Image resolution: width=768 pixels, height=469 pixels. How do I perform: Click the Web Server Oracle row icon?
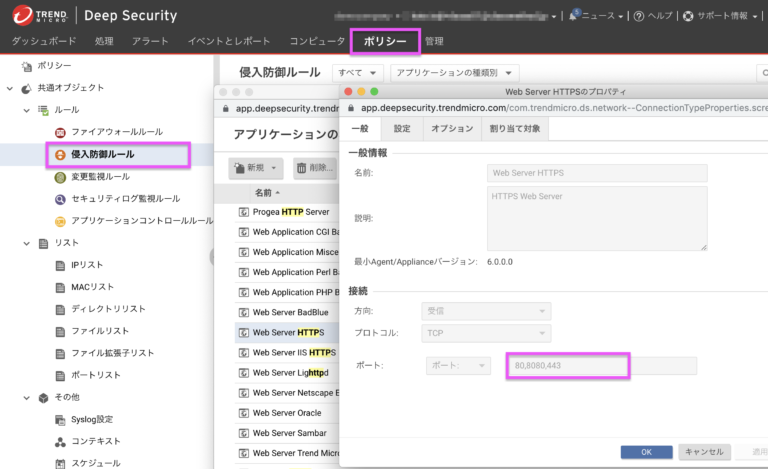tap(243, 413)
